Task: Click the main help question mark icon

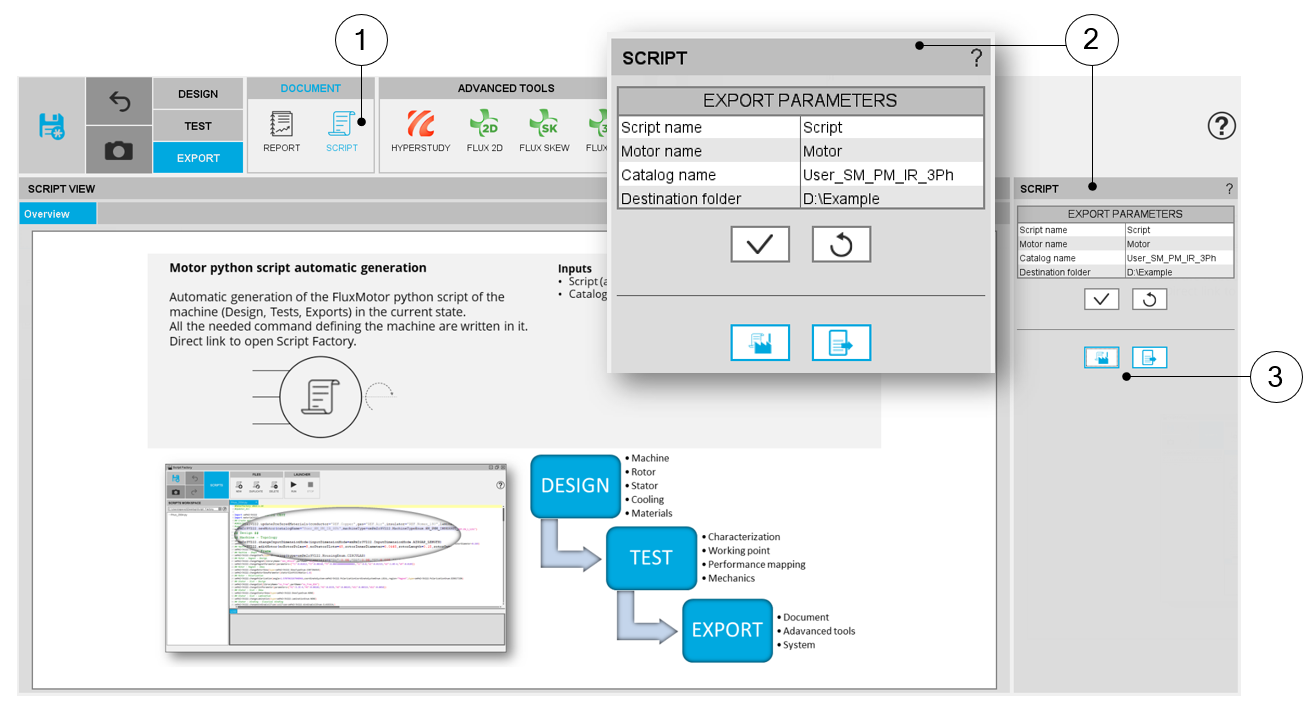Action: pos(1221,126)
